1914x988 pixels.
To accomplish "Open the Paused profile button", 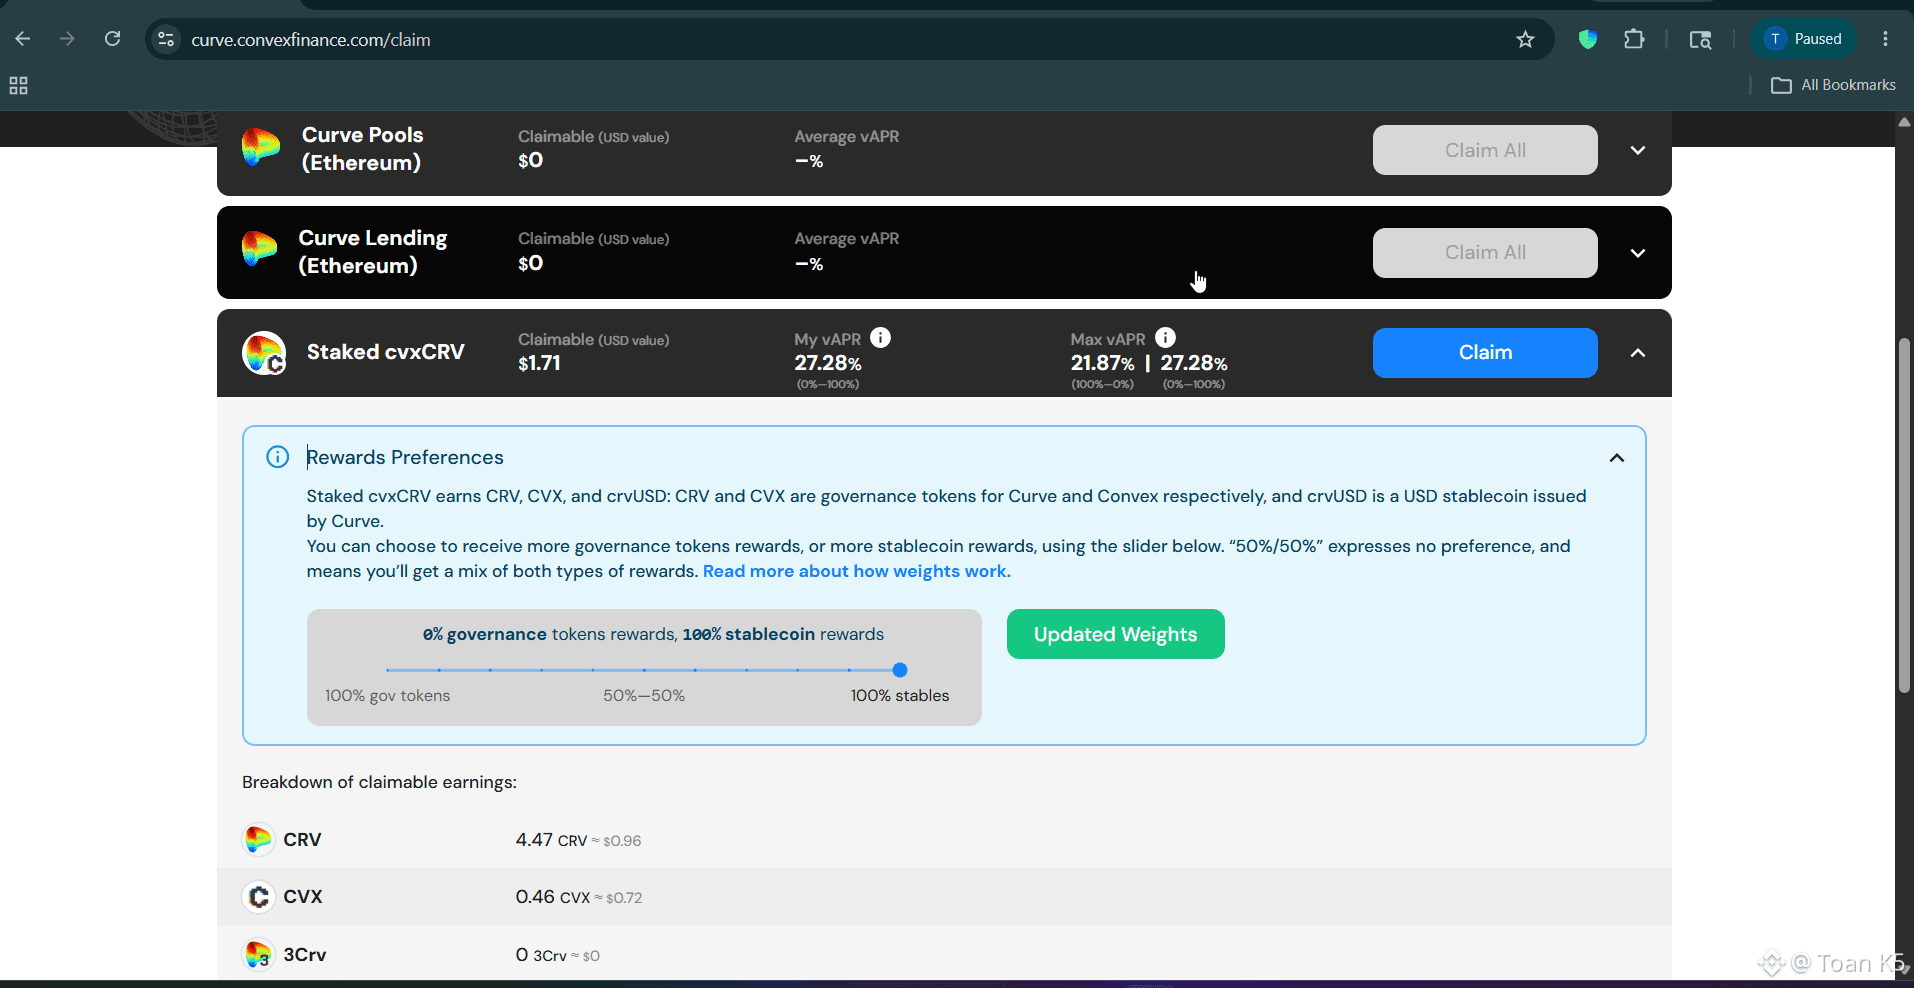I will 1804,39.
